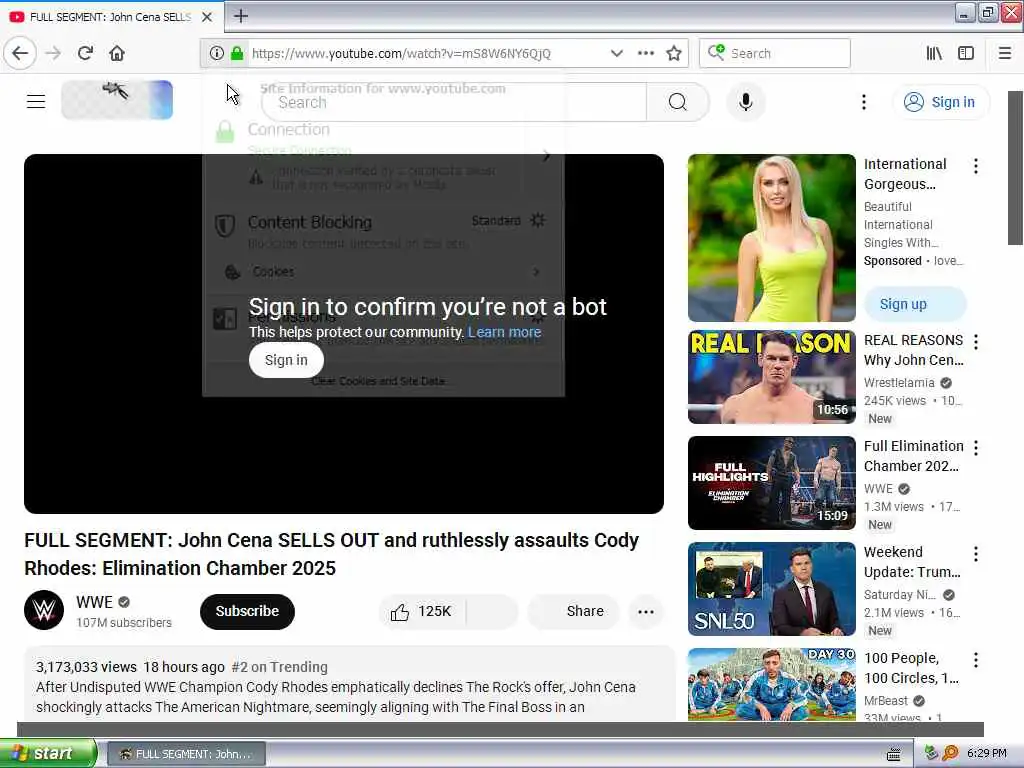Click the magnifier icon in system tray
The image size is (1024, 768).
[950, 753]
